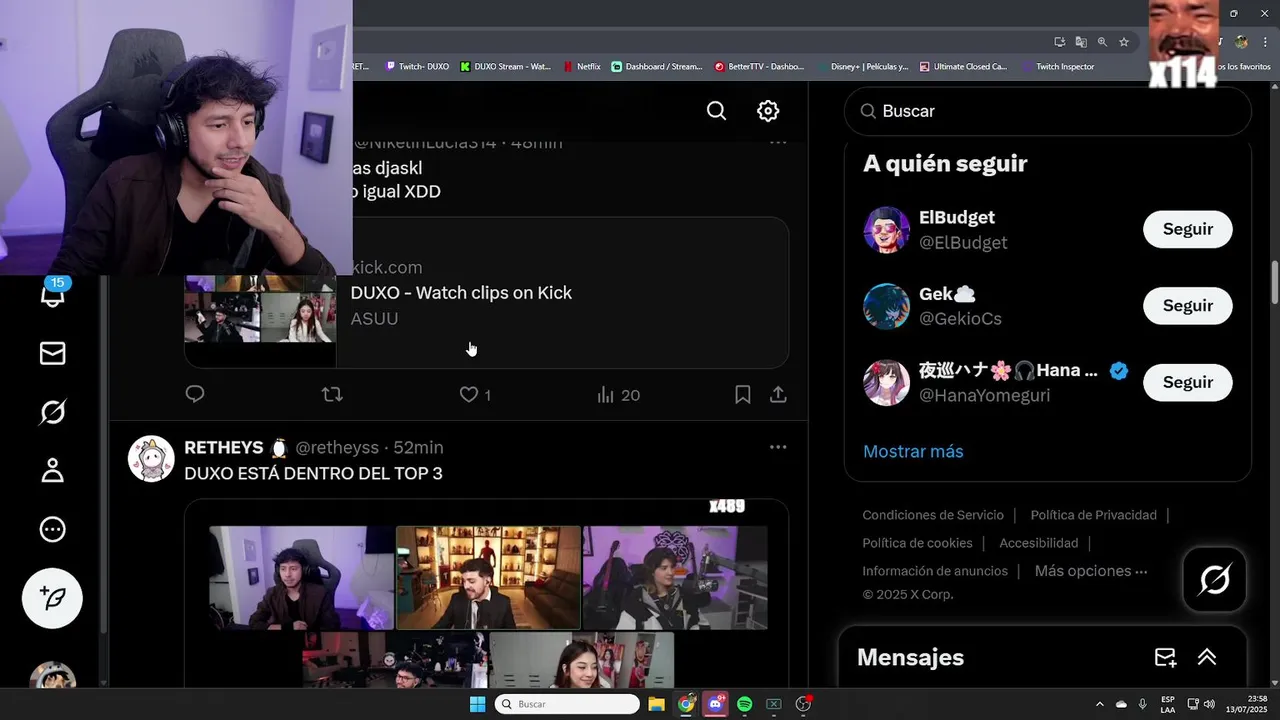Repost the Kick clips post
The image size is (1280, 720).
332,395
